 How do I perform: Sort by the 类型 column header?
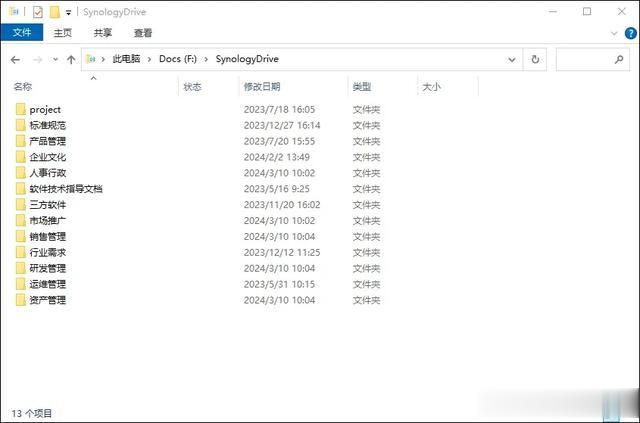362,87
